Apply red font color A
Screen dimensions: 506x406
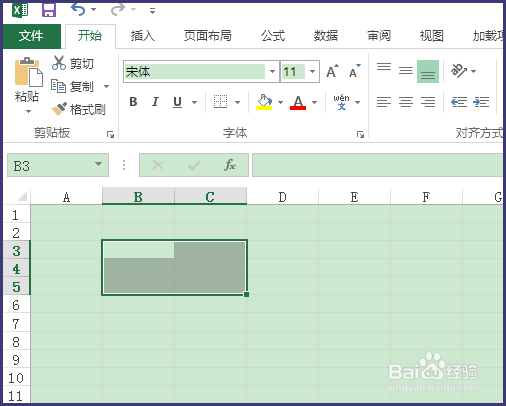[298, 102]
